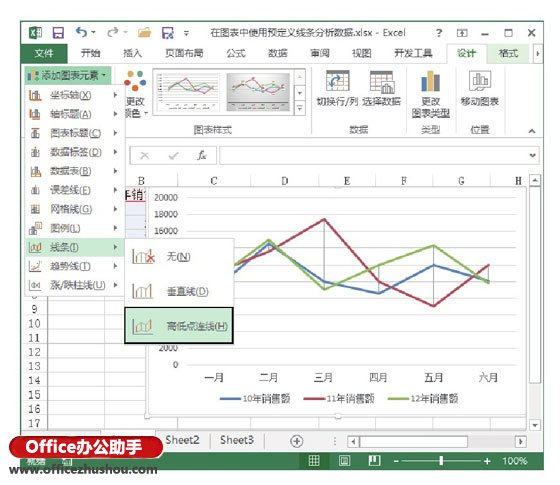Open the Sheet2 worksheet tab
The width and height of the screenshot is (560, 485).
point(182,440)
